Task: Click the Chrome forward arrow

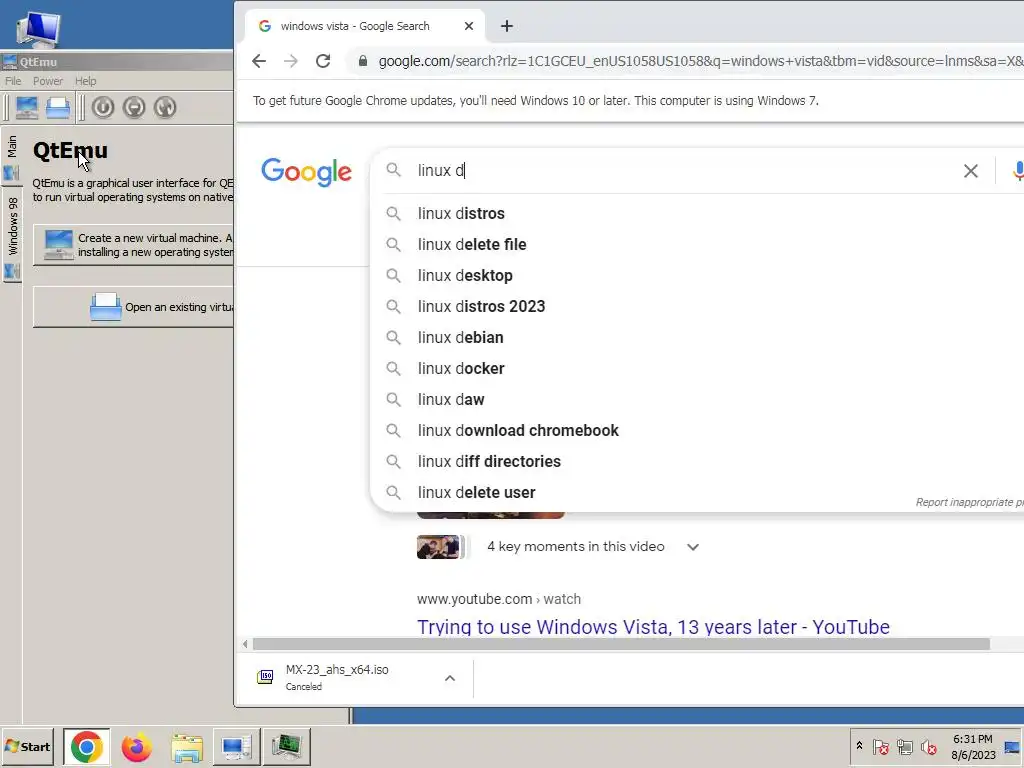Action: [x=291, y=61]
